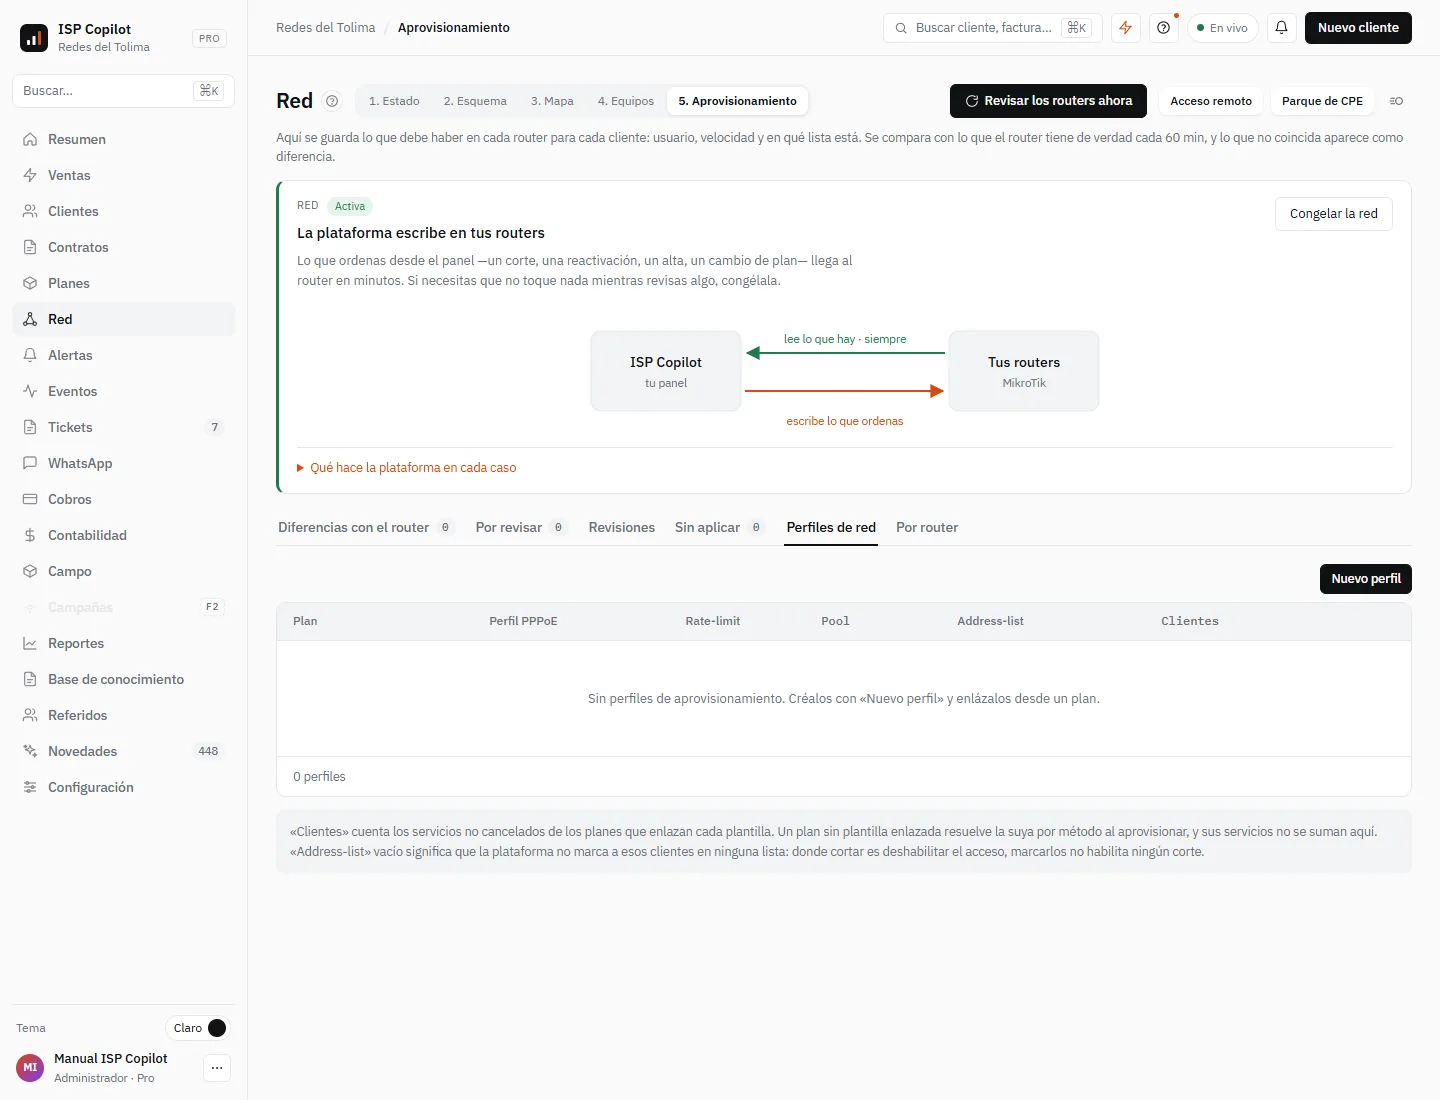Open Acceso remoto
The height and width of the screenshot is (1100, 1440).
point(1211,101)
